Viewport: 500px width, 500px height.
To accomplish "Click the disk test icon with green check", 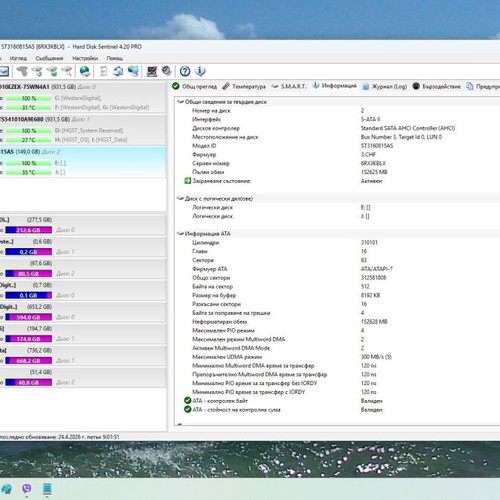I will (52, 71).
